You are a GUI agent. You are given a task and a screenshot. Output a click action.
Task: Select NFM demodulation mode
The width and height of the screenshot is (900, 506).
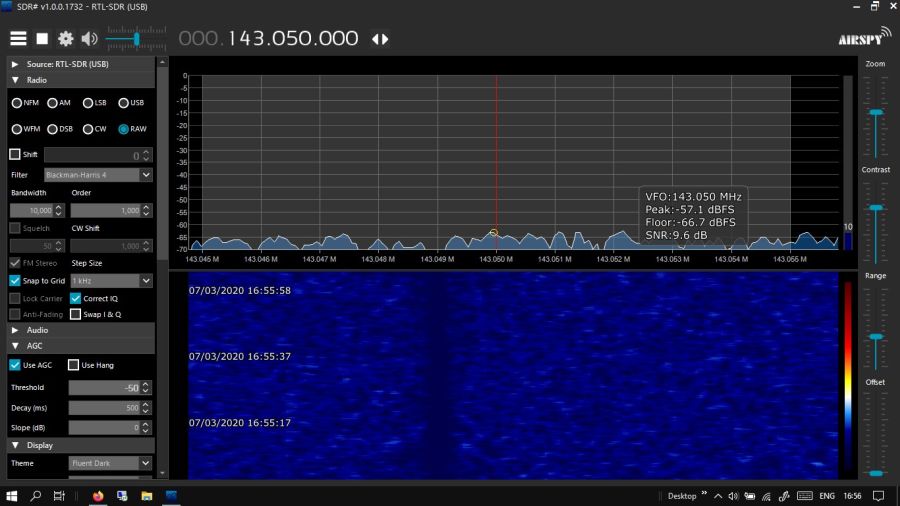(x=17, y=103)
